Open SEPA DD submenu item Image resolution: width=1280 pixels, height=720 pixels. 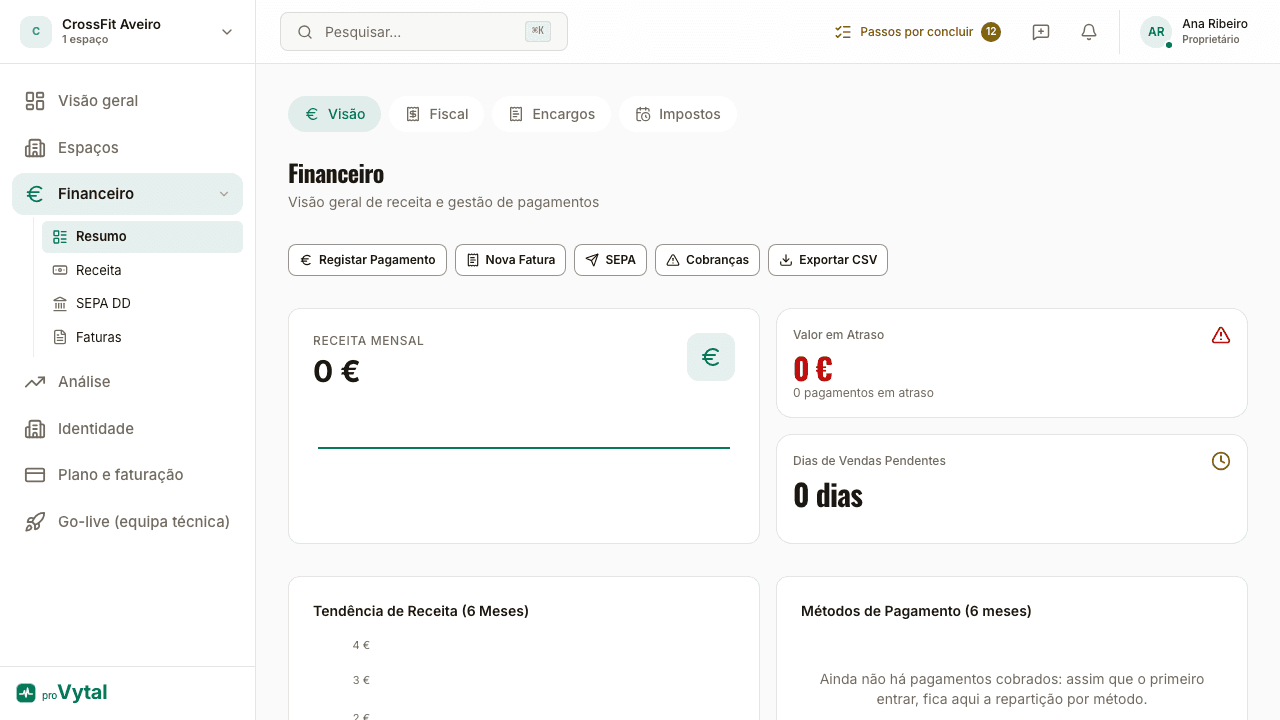(x=142, y=303)
